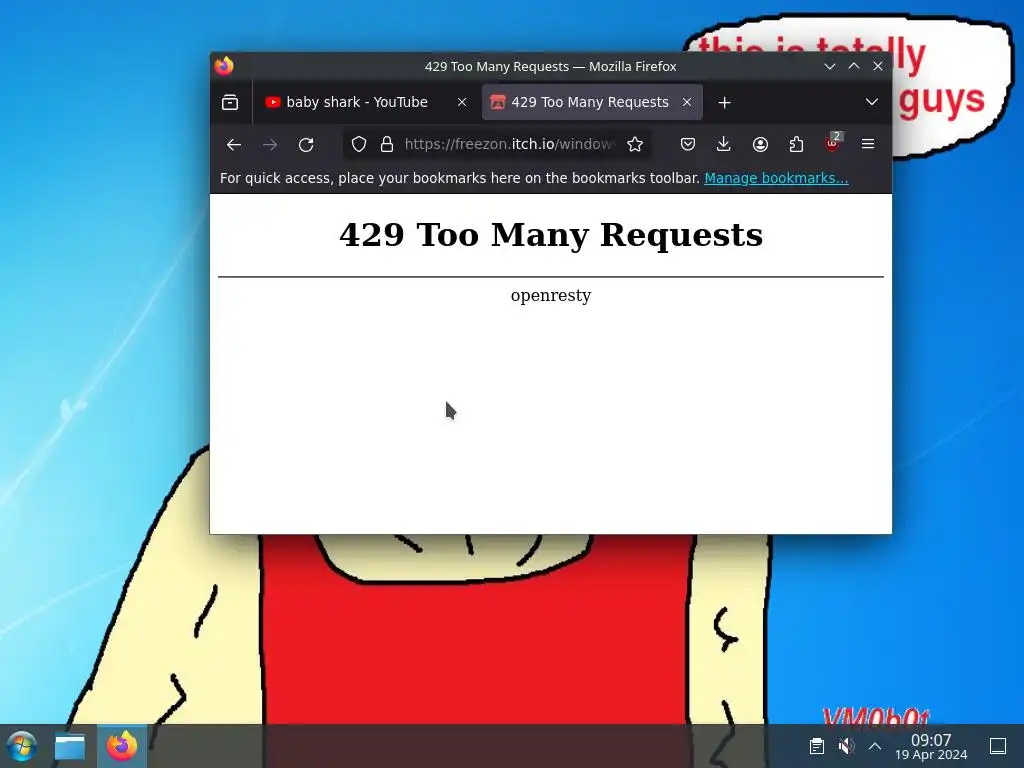The image size is (1024, 768).
Task: Close the 429 Too Many Requests tab
Action: coord(687,103)
